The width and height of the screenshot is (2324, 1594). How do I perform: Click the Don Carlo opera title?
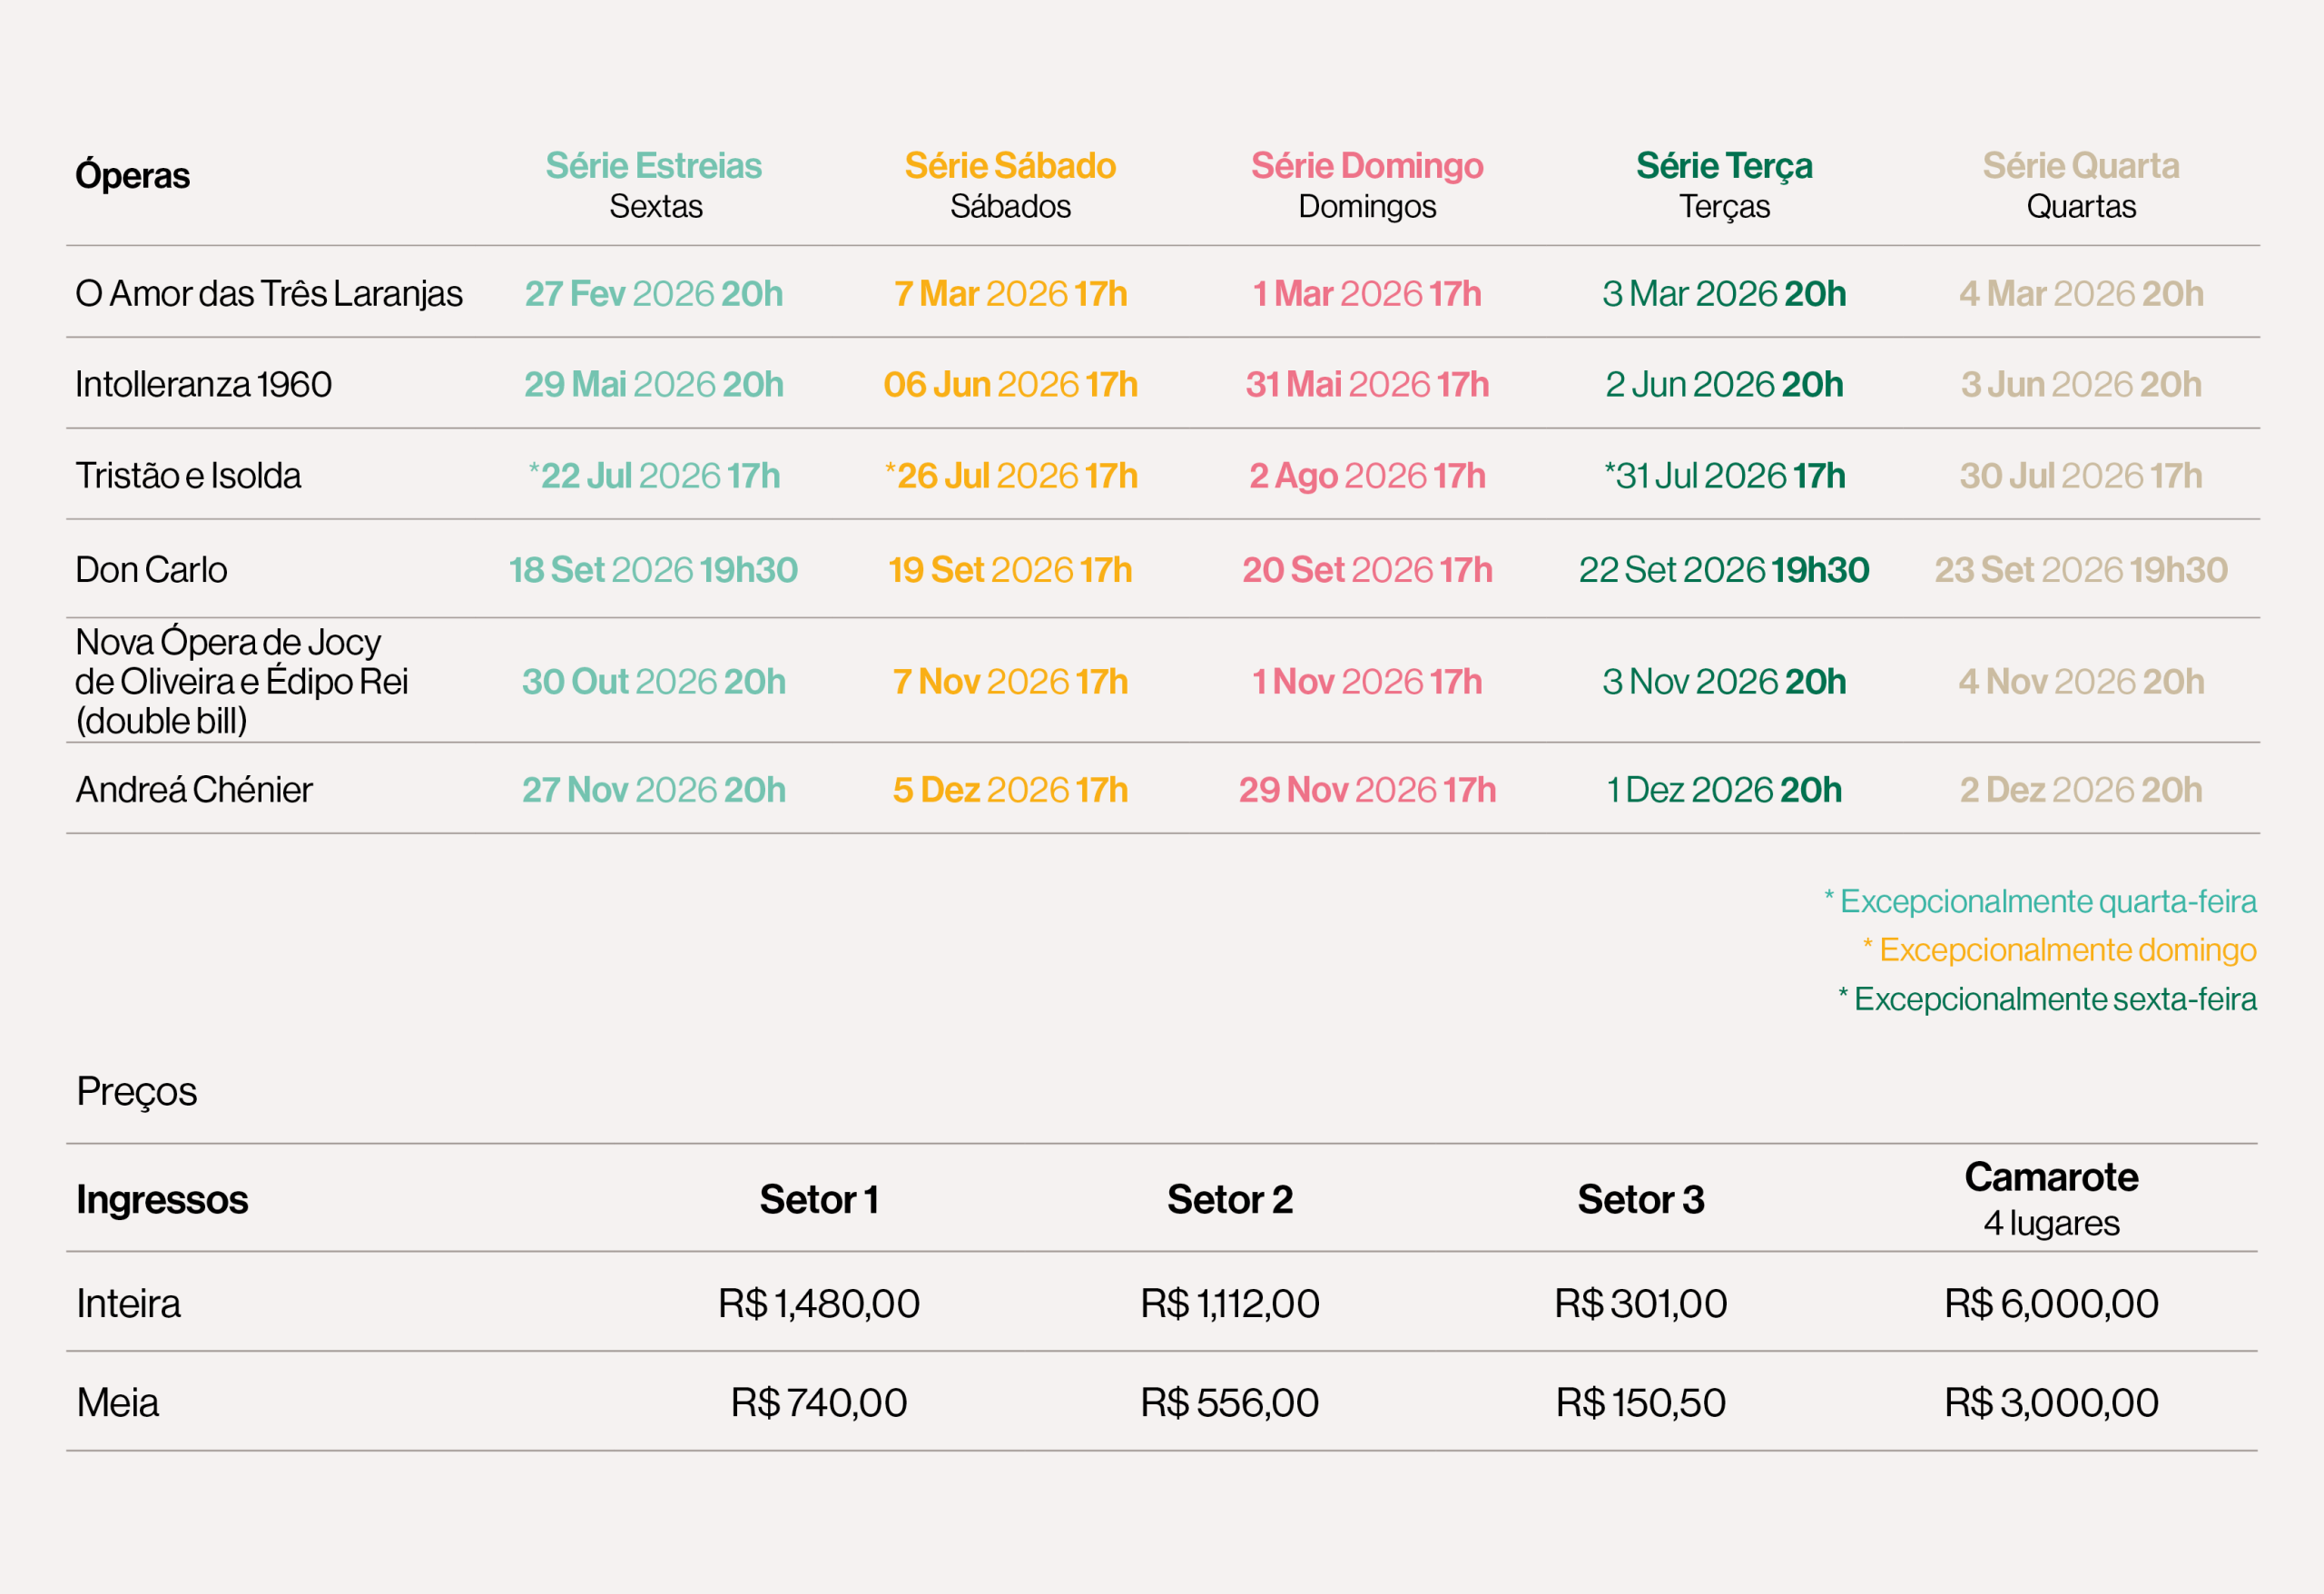click(x=151, y=570)
